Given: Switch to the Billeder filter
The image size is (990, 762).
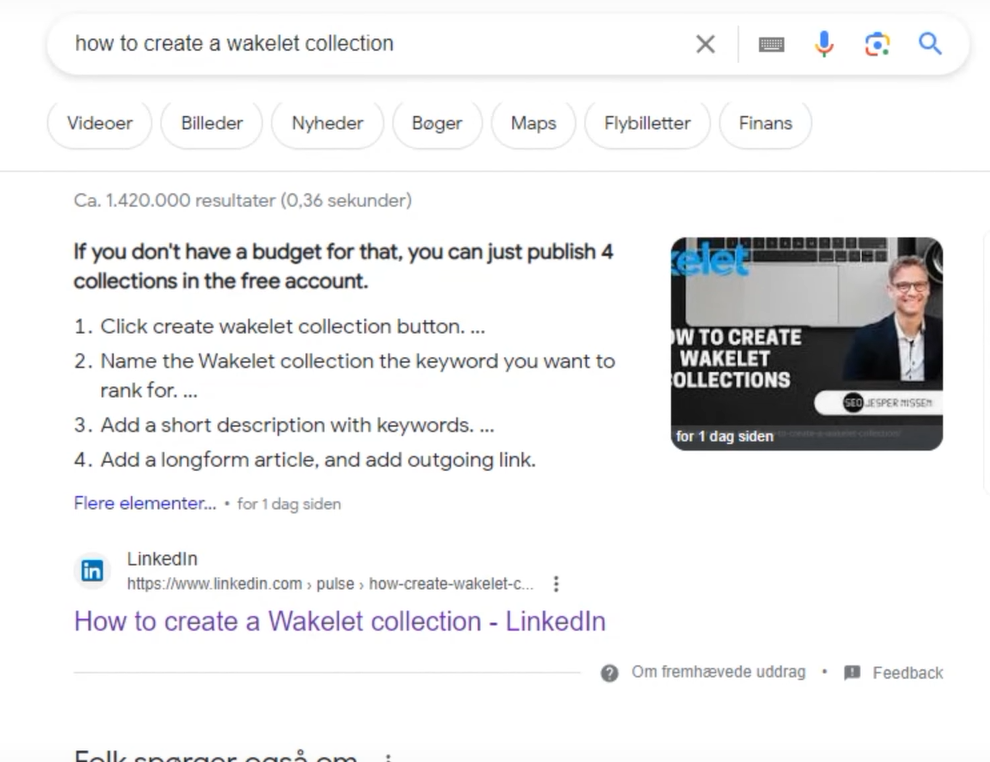Looking at the screenshot, I should [212, 123].
